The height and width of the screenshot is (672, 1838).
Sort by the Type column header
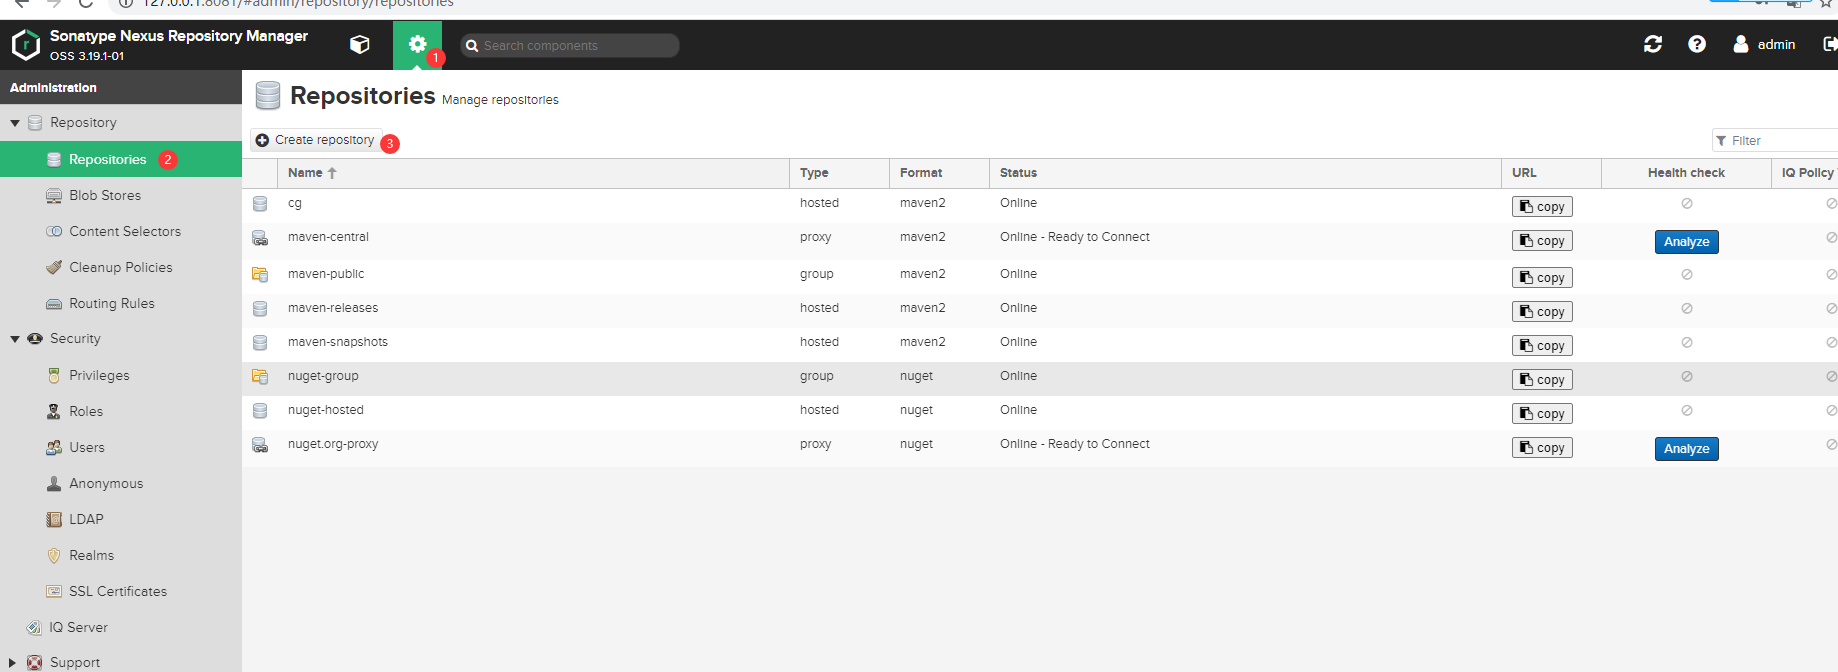point(839,173)
